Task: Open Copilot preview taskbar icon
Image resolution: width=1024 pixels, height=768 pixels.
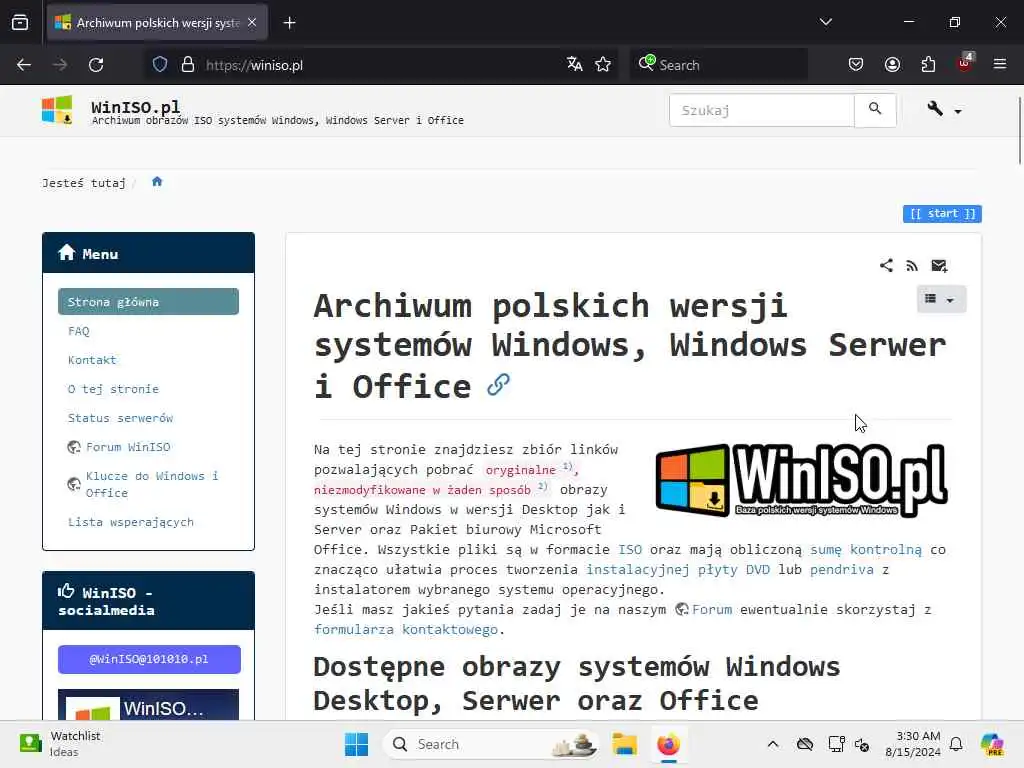Action: 992,744
